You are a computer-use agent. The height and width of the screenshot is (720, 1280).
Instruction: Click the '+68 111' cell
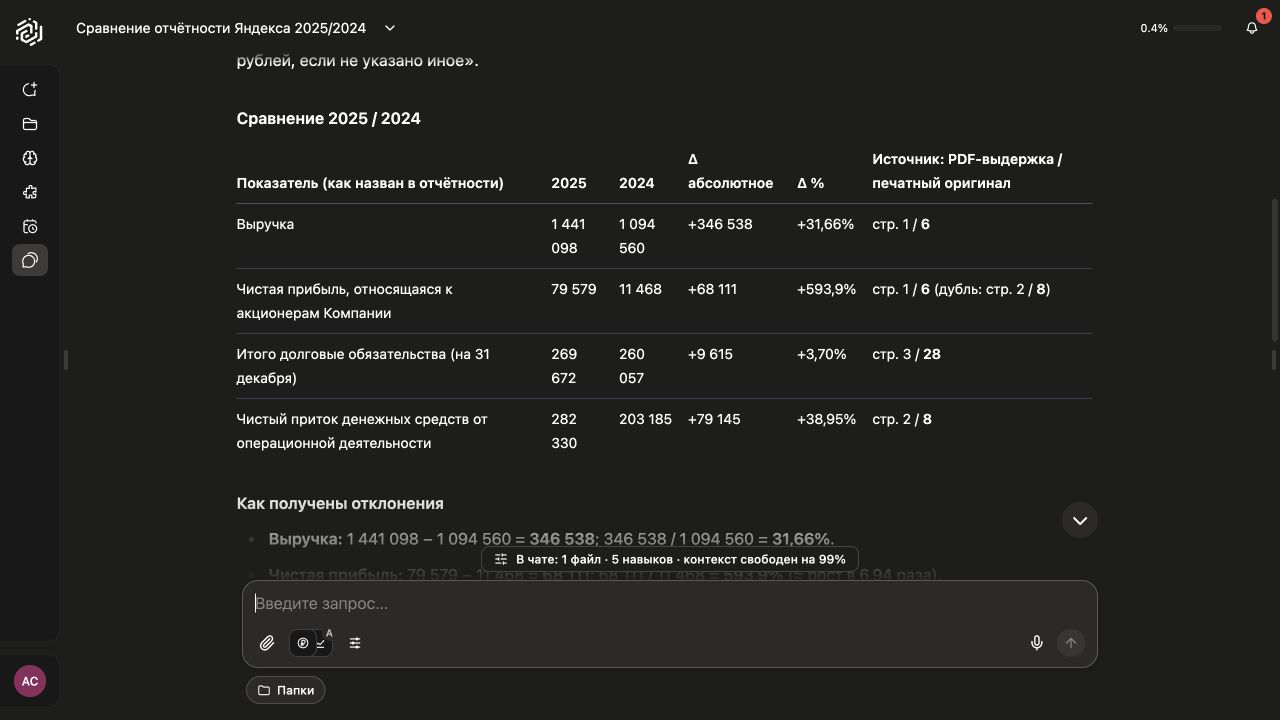pos(713,289)
